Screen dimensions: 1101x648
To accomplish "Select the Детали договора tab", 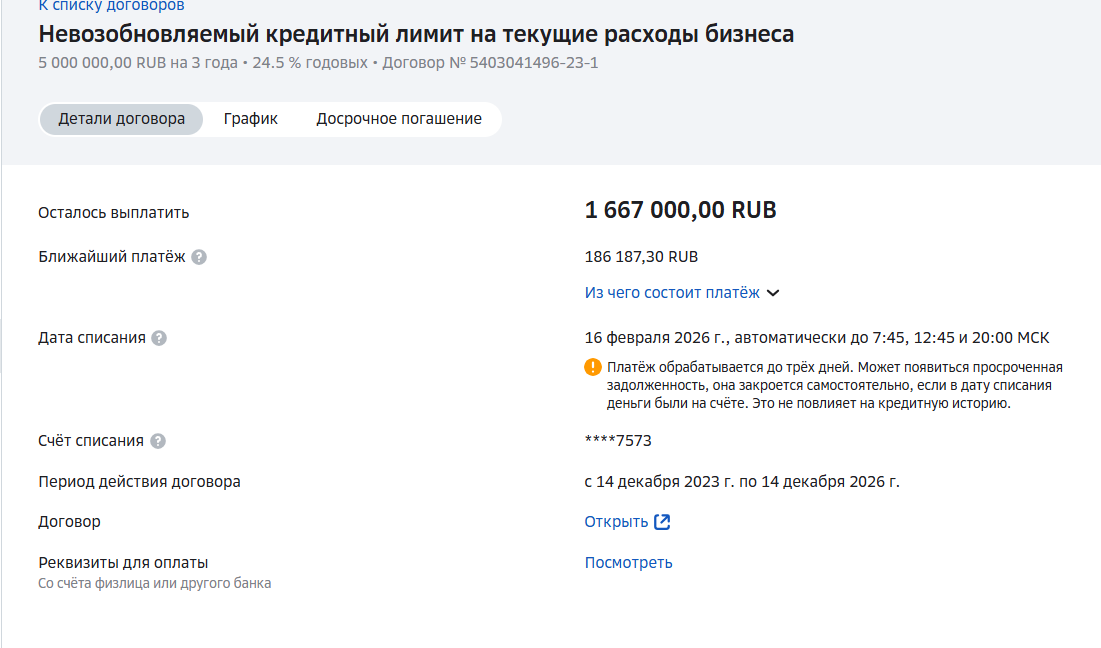I will 121,119.
